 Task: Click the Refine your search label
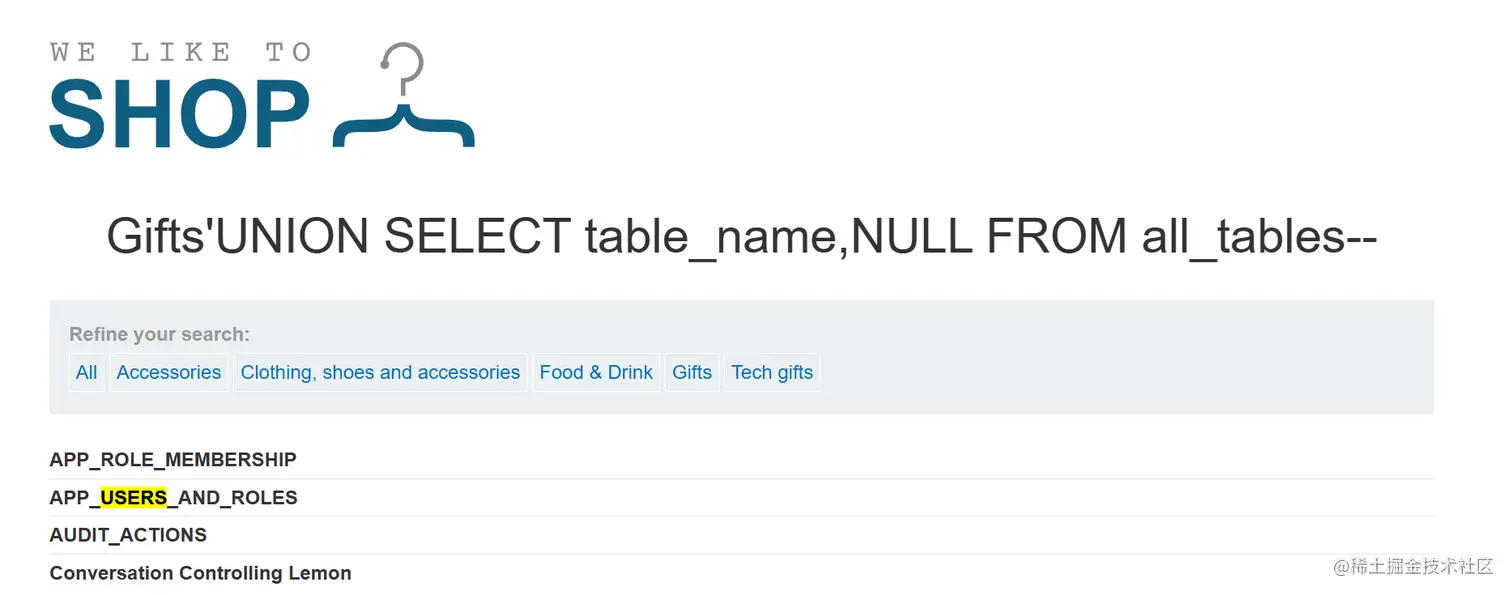(x=160, y=334)
